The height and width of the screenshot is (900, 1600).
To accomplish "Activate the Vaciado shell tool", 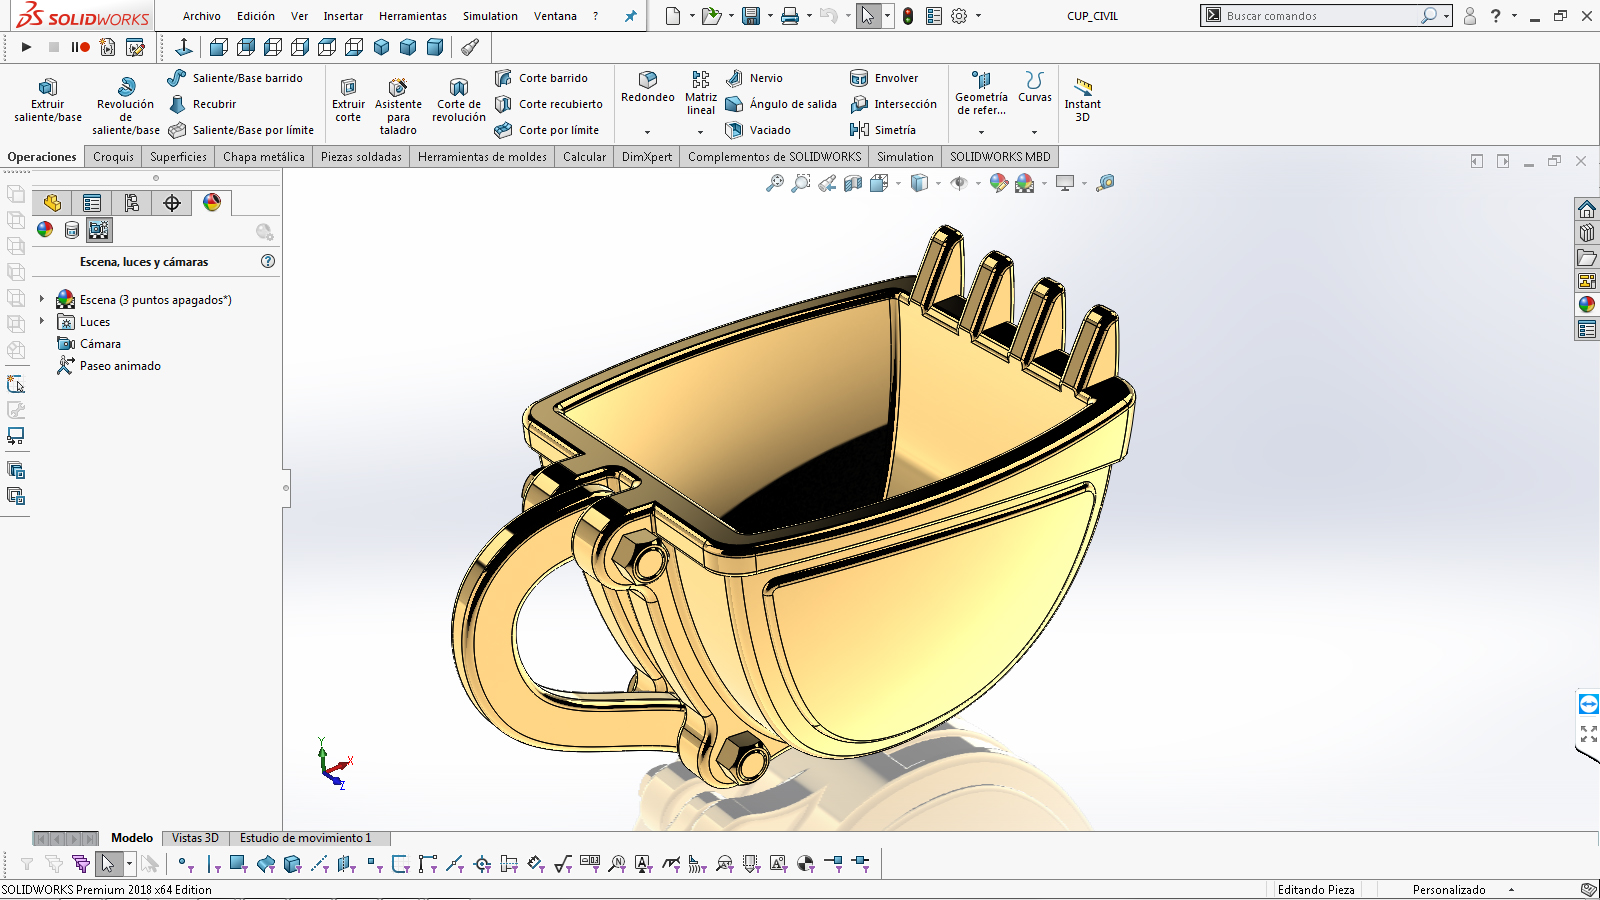I will [758, 130].
